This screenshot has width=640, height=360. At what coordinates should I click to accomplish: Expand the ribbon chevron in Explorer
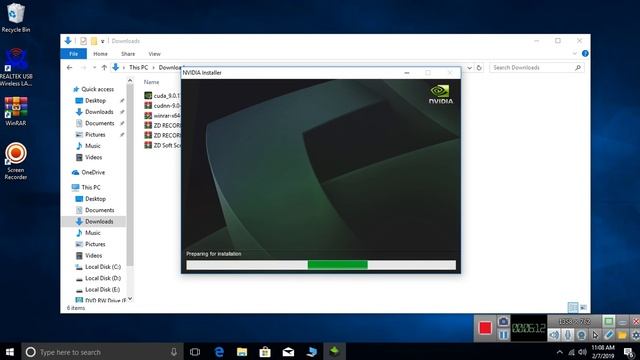coord(575,53)
